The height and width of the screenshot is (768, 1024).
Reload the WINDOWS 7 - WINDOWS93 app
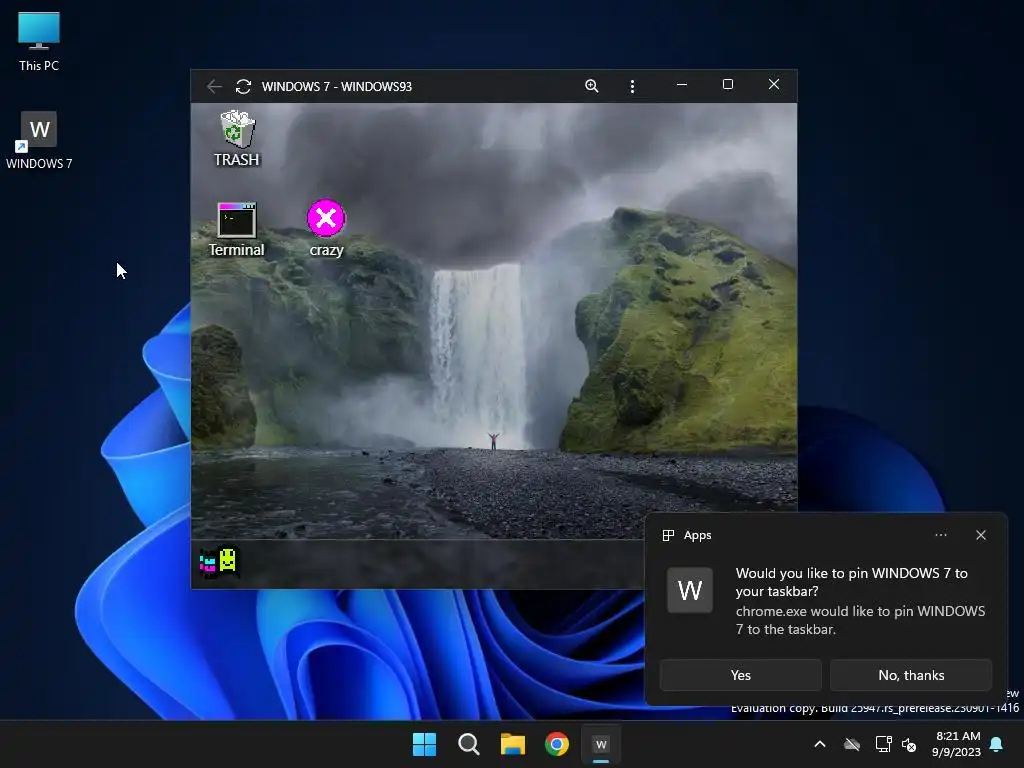pos(243,86)
